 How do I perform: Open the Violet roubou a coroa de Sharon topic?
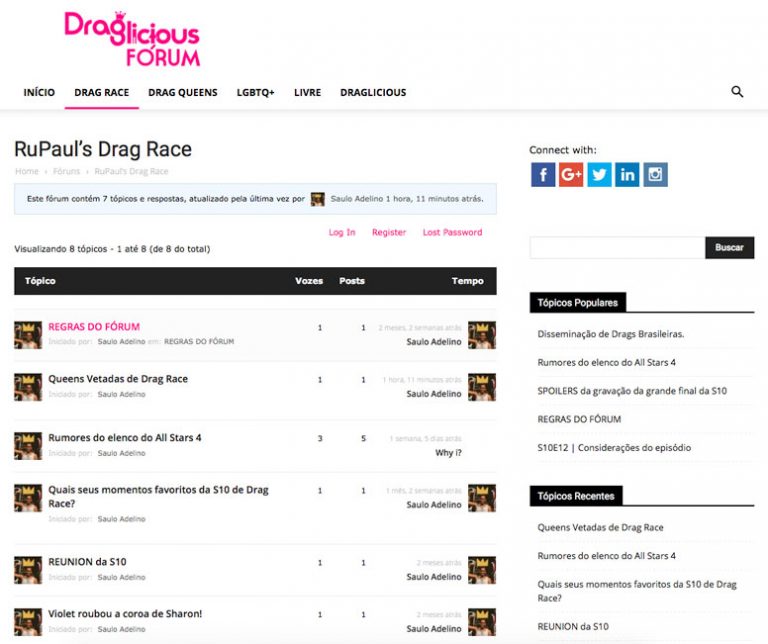[x=125, y=614]
